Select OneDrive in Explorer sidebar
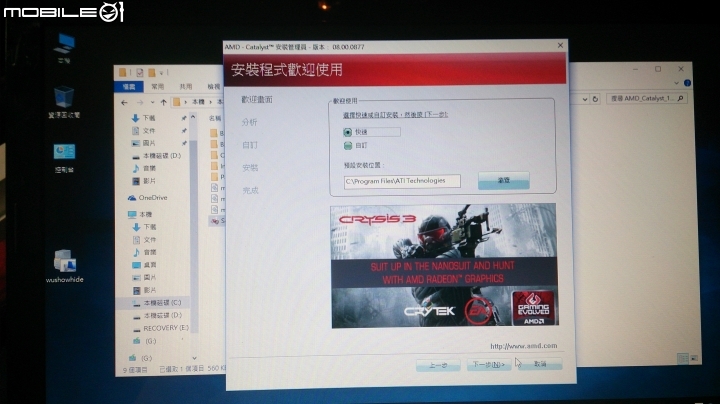The width and height of the screenshot is (720, 404). coord(147,198)
